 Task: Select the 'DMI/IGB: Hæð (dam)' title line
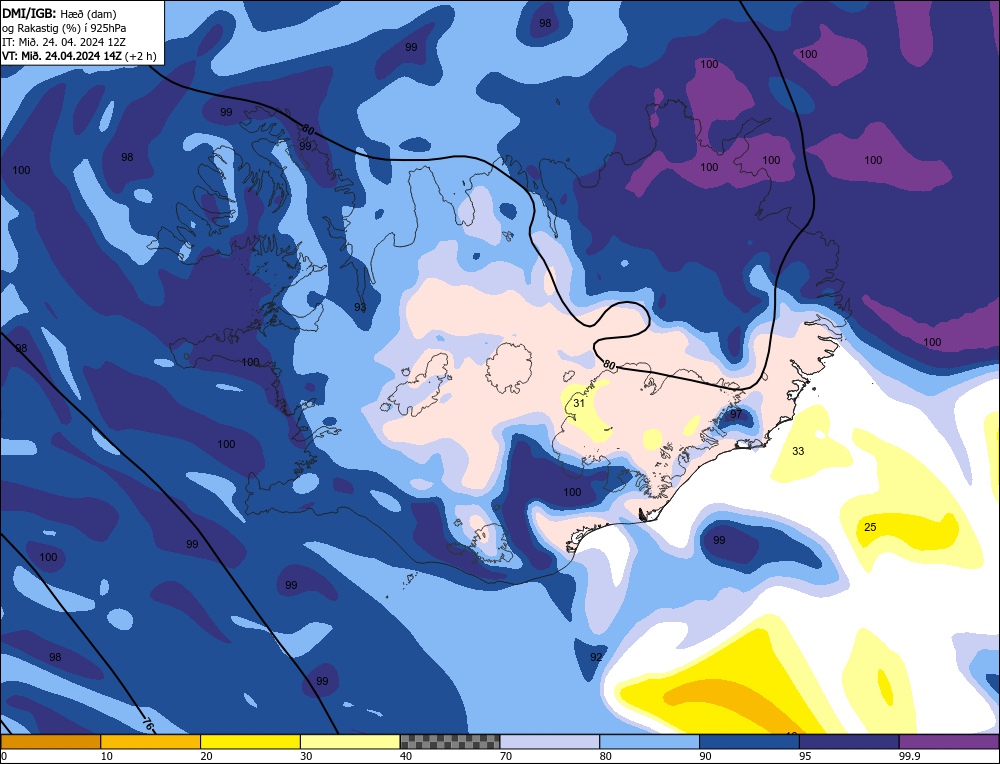pos(59,13)
